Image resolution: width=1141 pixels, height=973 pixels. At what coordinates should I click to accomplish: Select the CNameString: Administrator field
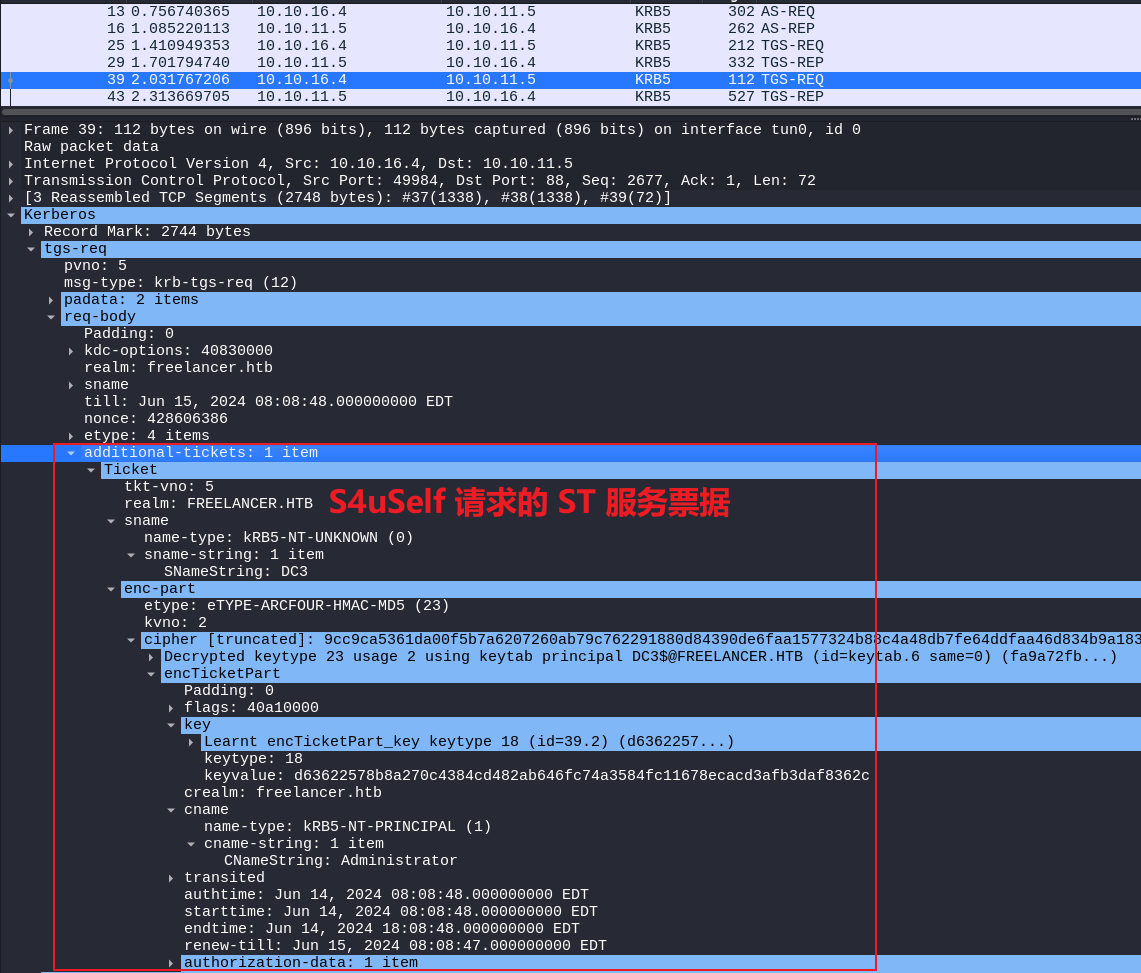tap(340, 861)
